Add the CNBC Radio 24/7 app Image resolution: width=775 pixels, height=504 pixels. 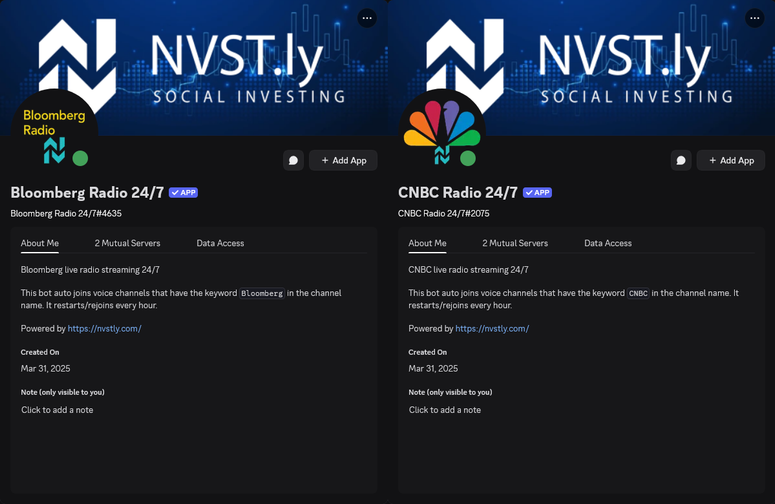pyautogui.click(x=731, y=161)
